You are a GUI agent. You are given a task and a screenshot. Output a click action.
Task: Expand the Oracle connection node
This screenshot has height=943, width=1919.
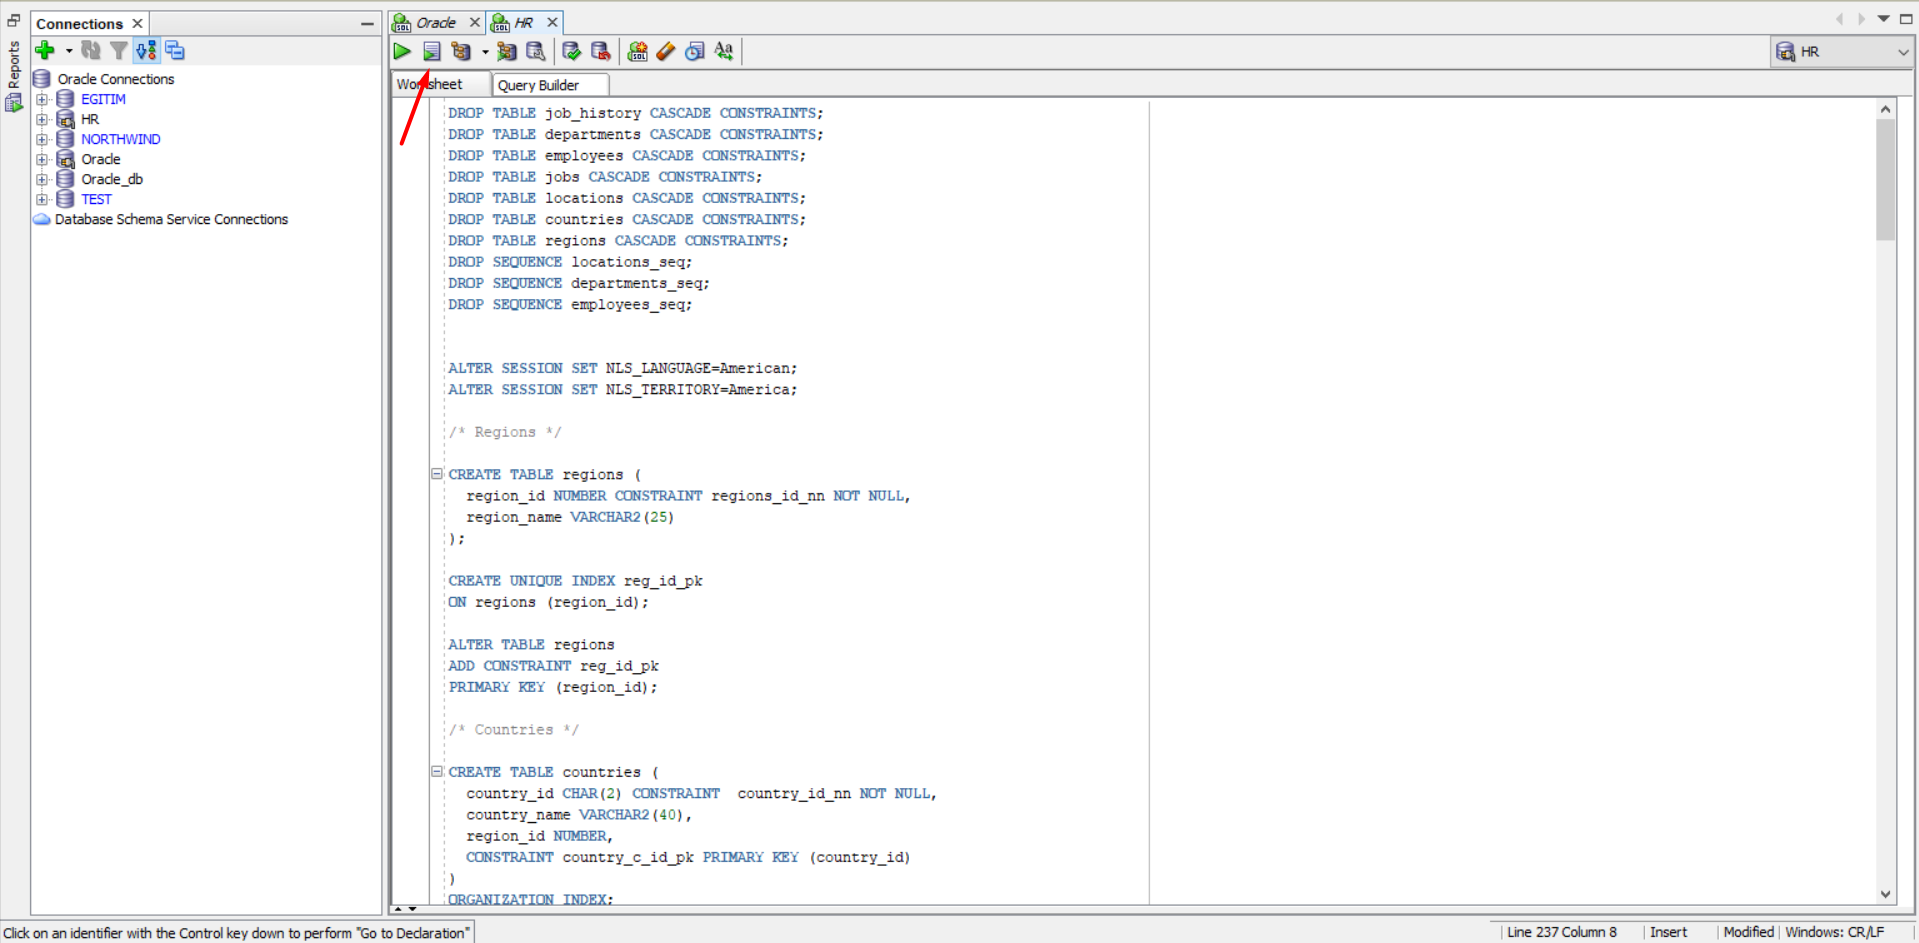pos(42,159)
